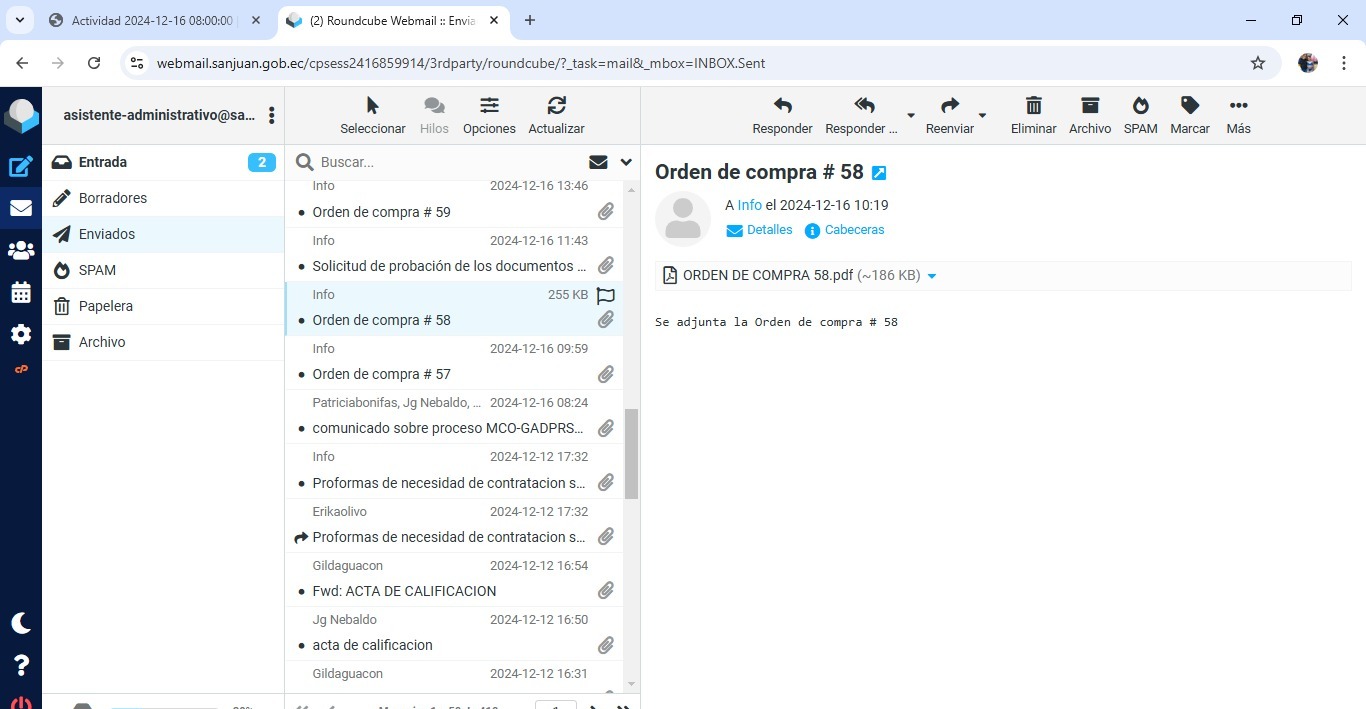Open the Calendar icon in sidebar
This screenshot has height=709, width=1366.
[21, 292]
